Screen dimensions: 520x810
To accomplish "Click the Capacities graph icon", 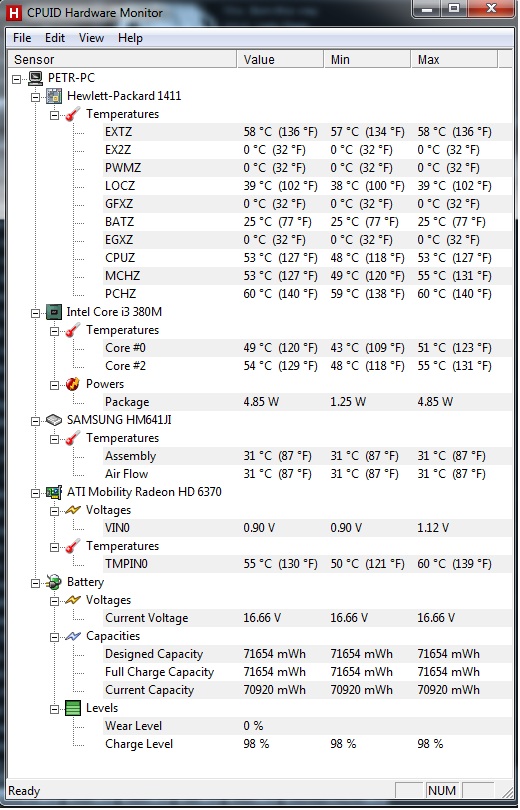I will pos(73,636).
